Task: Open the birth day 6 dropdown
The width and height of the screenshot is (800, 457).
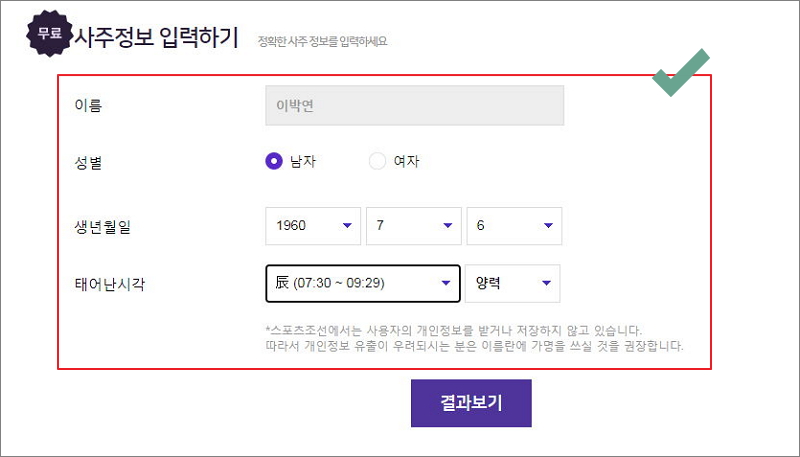Action: click(x=514, y=226)
